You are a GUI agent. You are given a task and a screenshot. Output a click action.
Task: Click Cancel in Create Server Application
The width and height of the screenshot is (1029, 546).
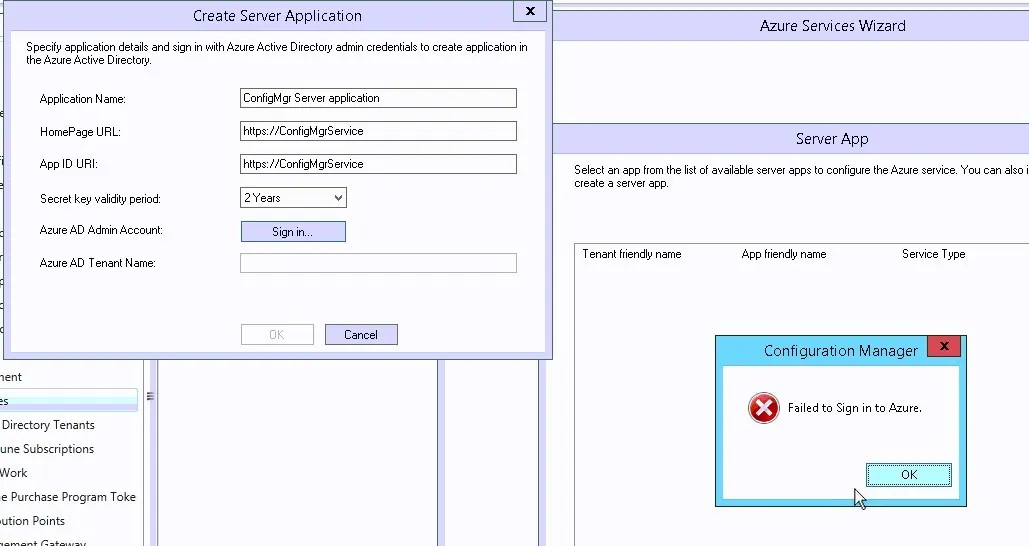(x=361, y=335)
